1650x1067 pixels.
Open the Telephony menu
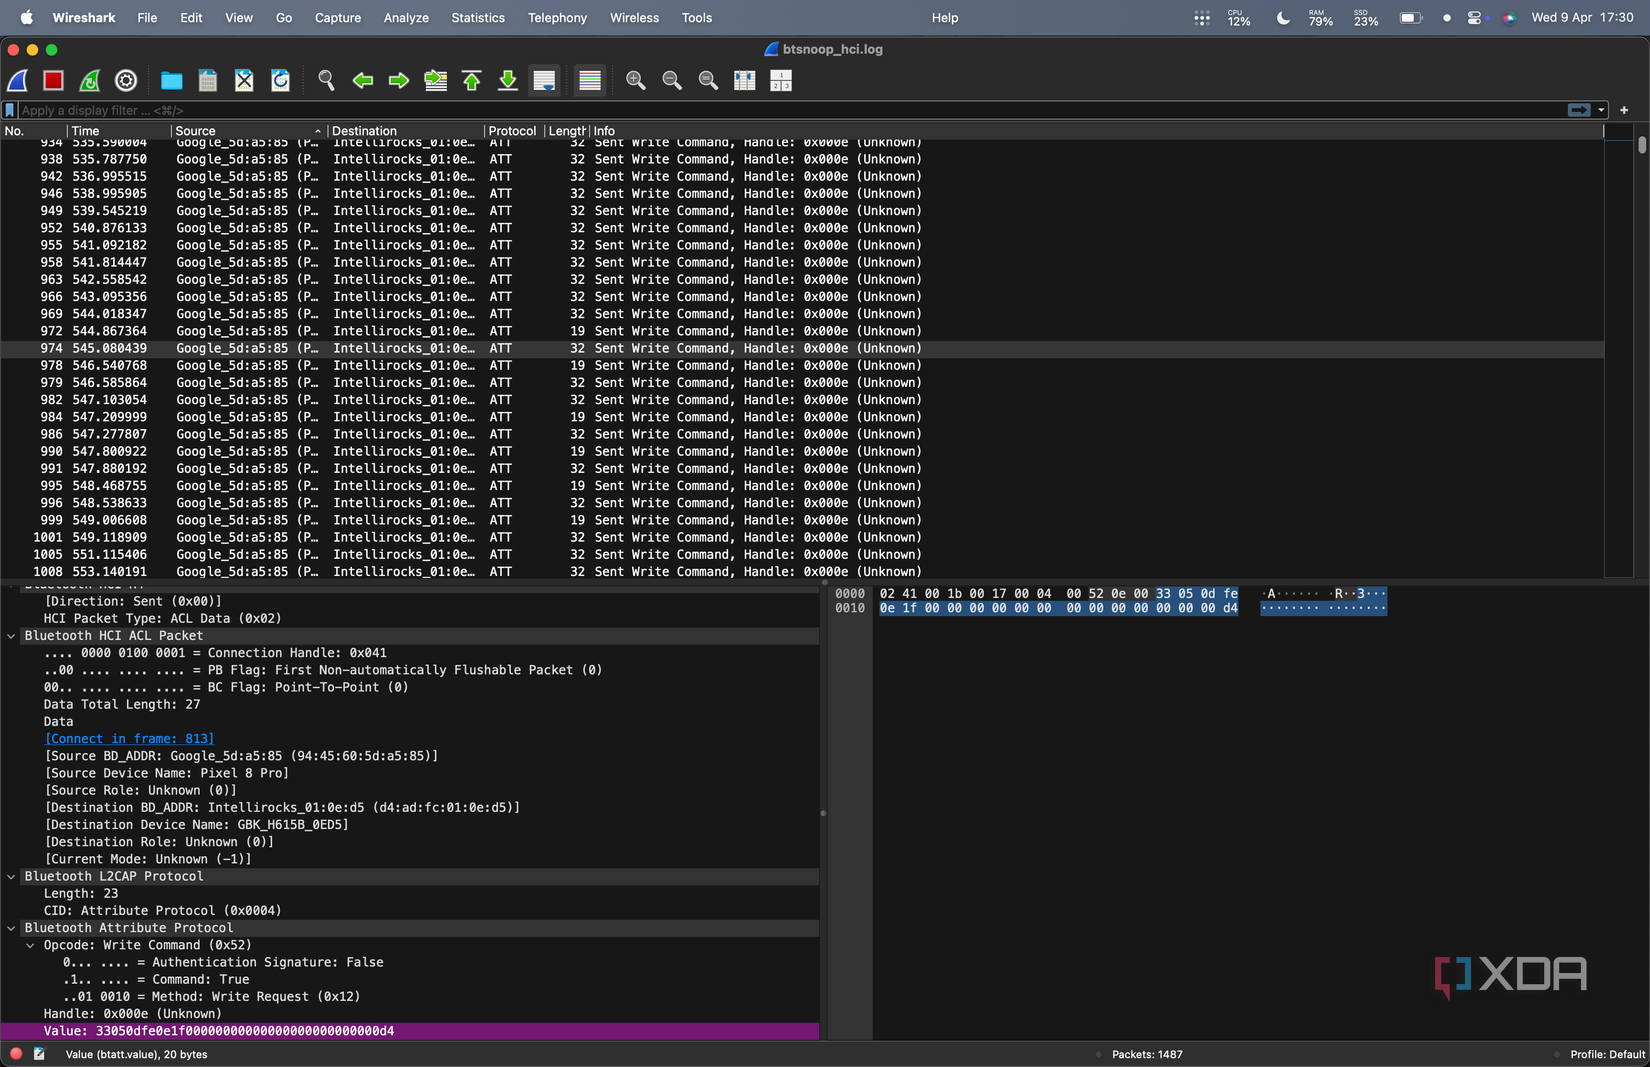pos(557,18)
